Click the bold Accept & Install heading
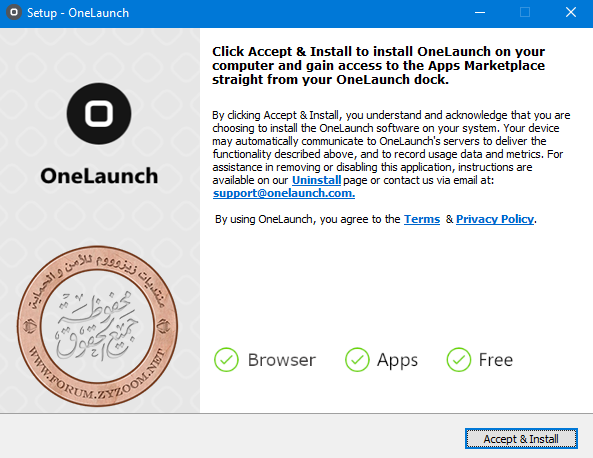Image resolution: width=593 pixels, height=458 pixels. coord(379,65)
